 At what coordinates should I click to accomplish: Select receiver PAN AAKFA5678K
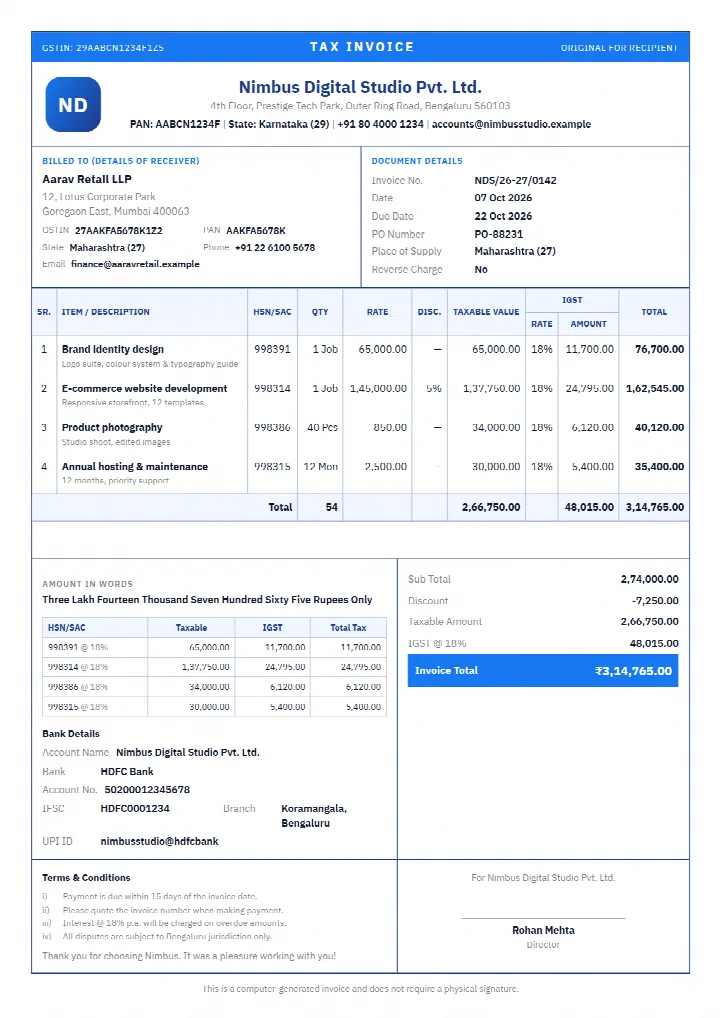point(256,230)
